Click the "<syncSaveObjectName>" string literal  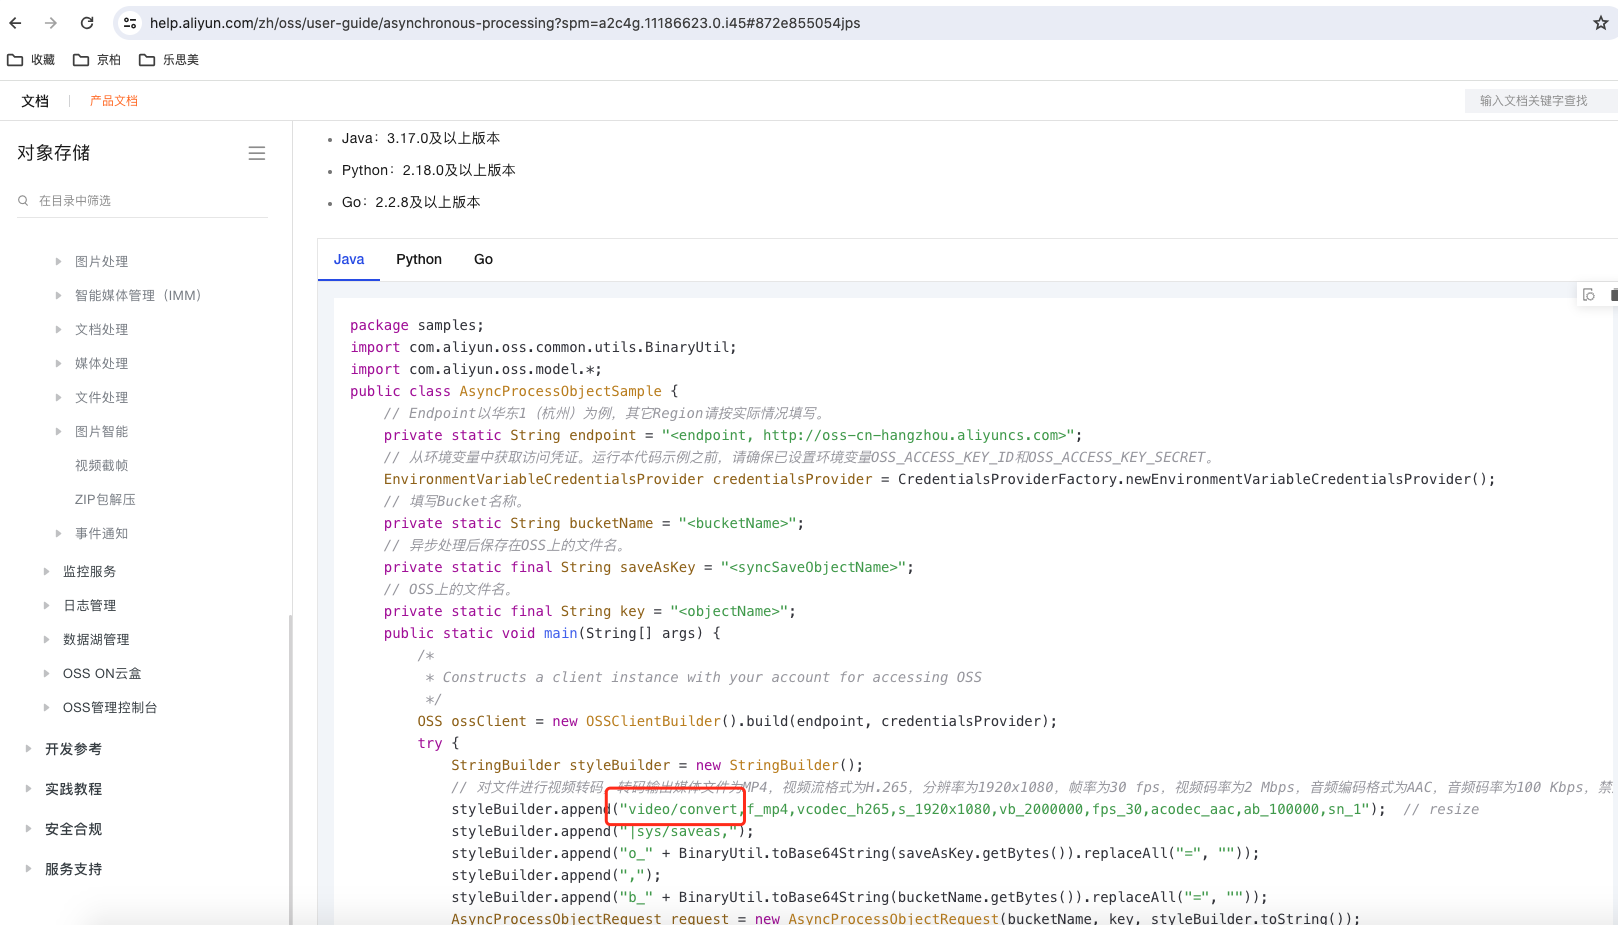click(x=813, y=567)
